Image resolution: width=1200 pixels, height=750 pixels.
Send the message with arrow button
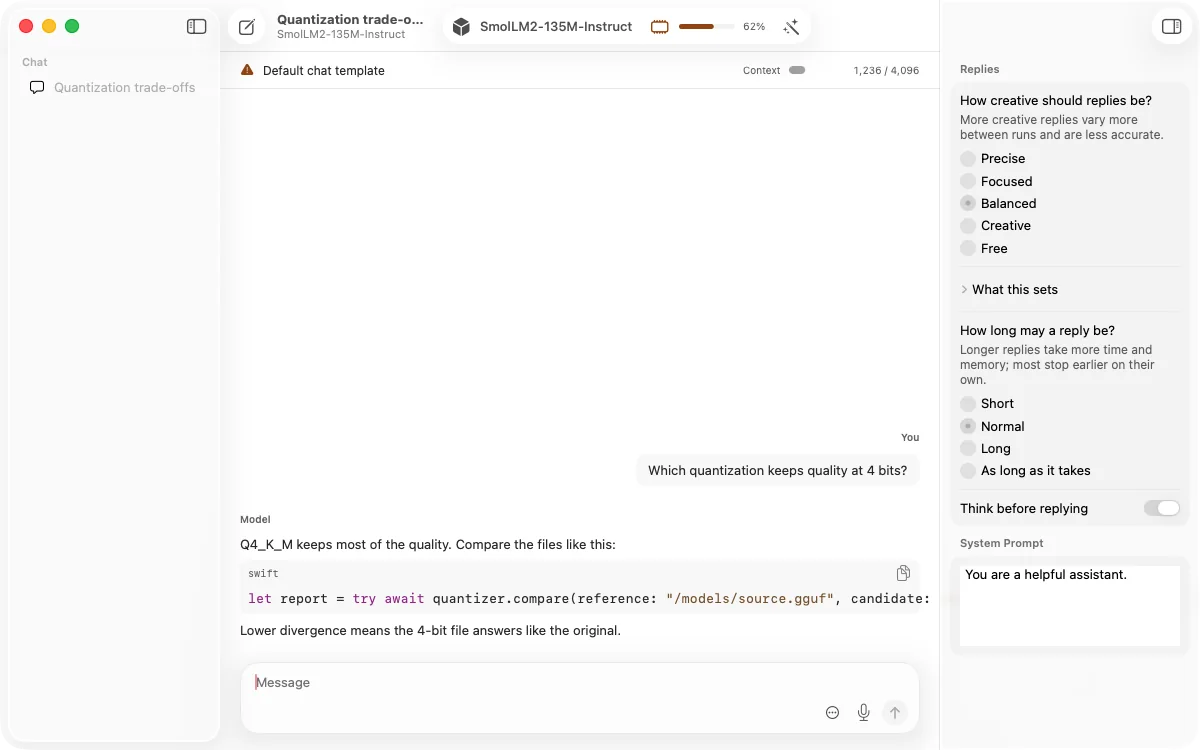coord(895,712)
